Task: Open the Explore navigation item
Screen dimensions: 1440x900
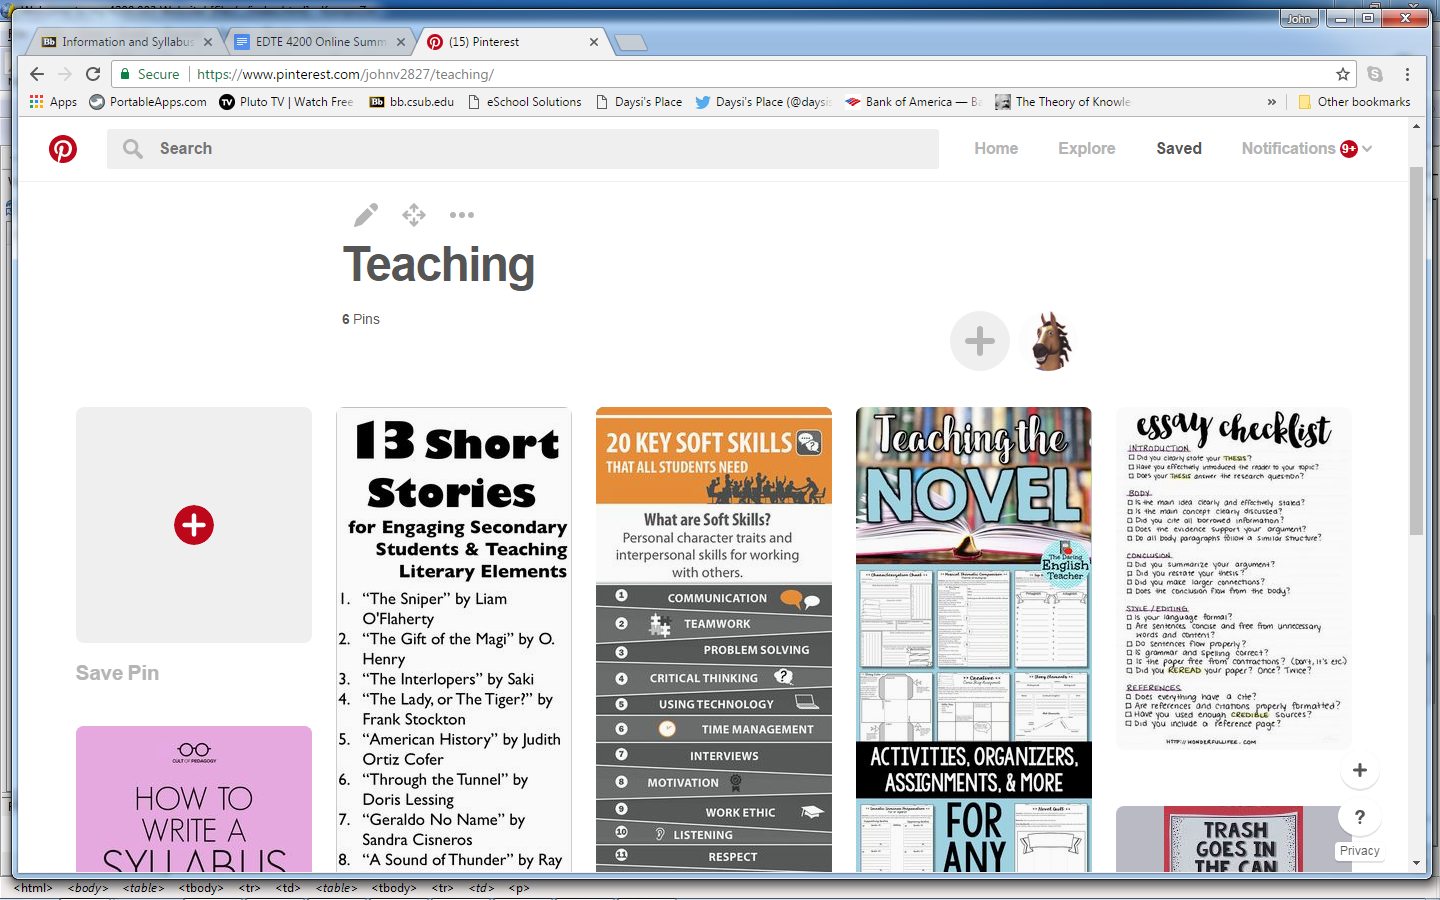Action: coord(1086,148)
